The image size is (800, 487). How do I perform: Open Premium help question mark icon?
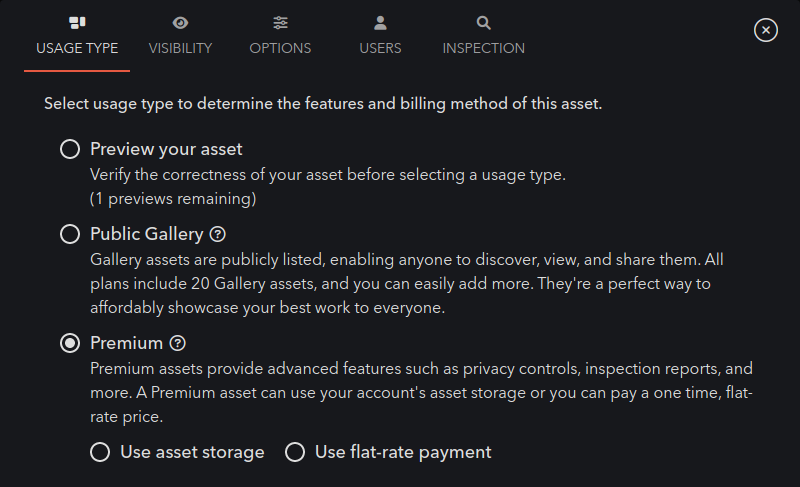coord(178,343)
